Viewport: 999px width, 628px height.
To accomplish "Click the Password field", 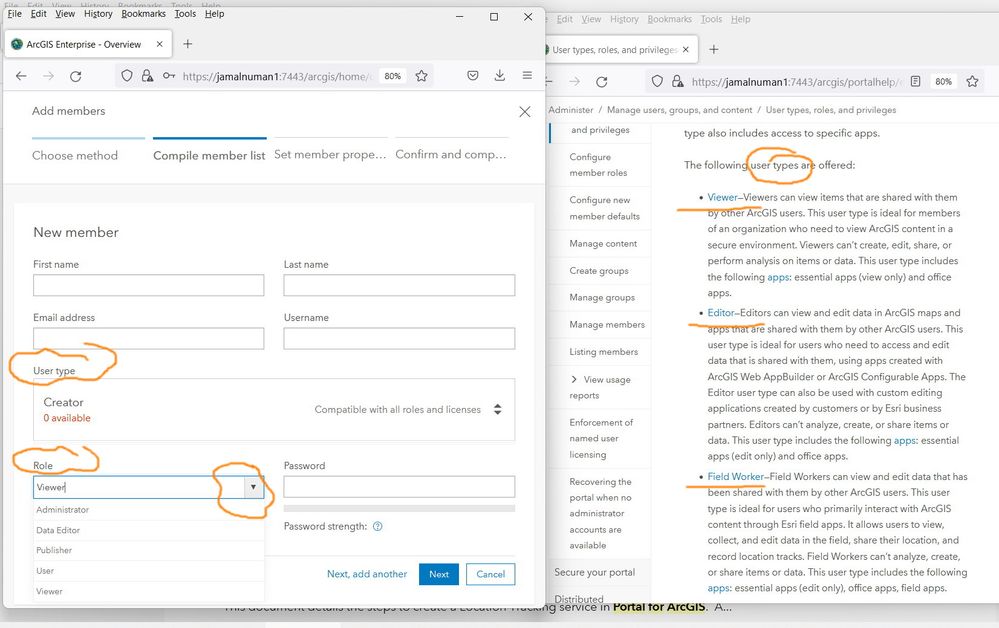I will tap(399, 487).
